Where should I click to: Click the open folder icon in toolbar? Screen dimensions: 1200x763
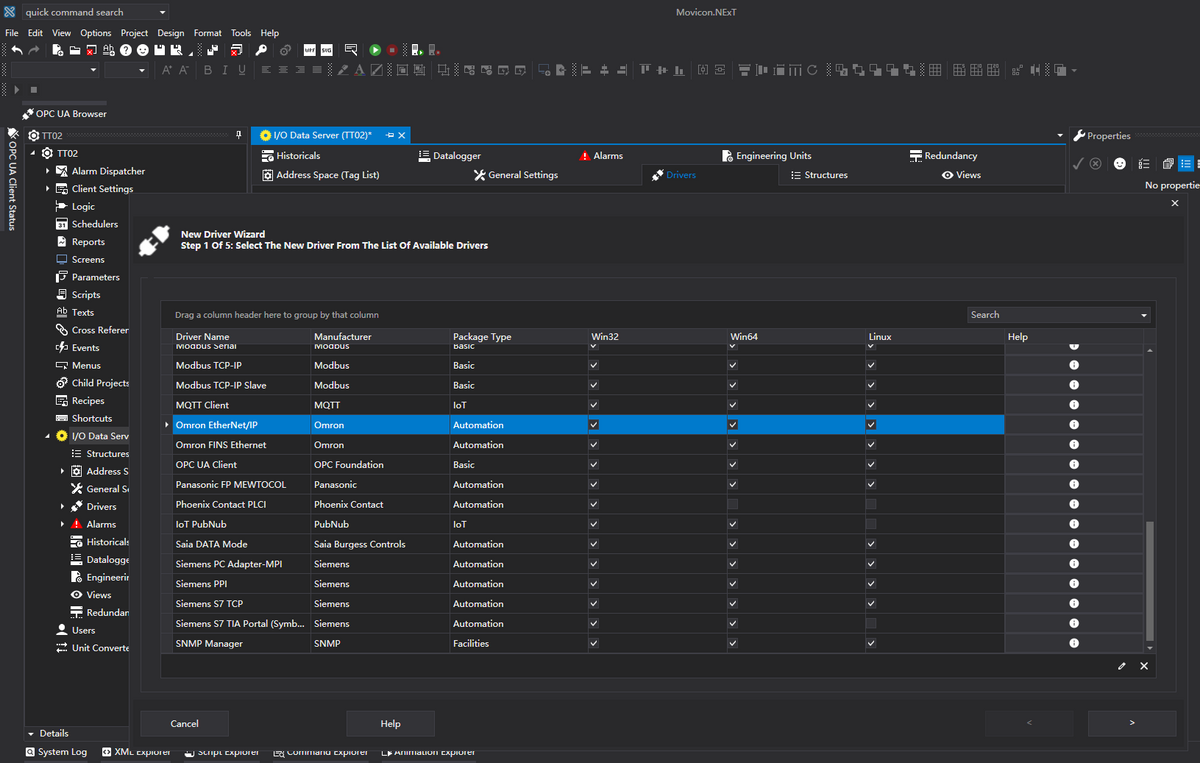75,50
